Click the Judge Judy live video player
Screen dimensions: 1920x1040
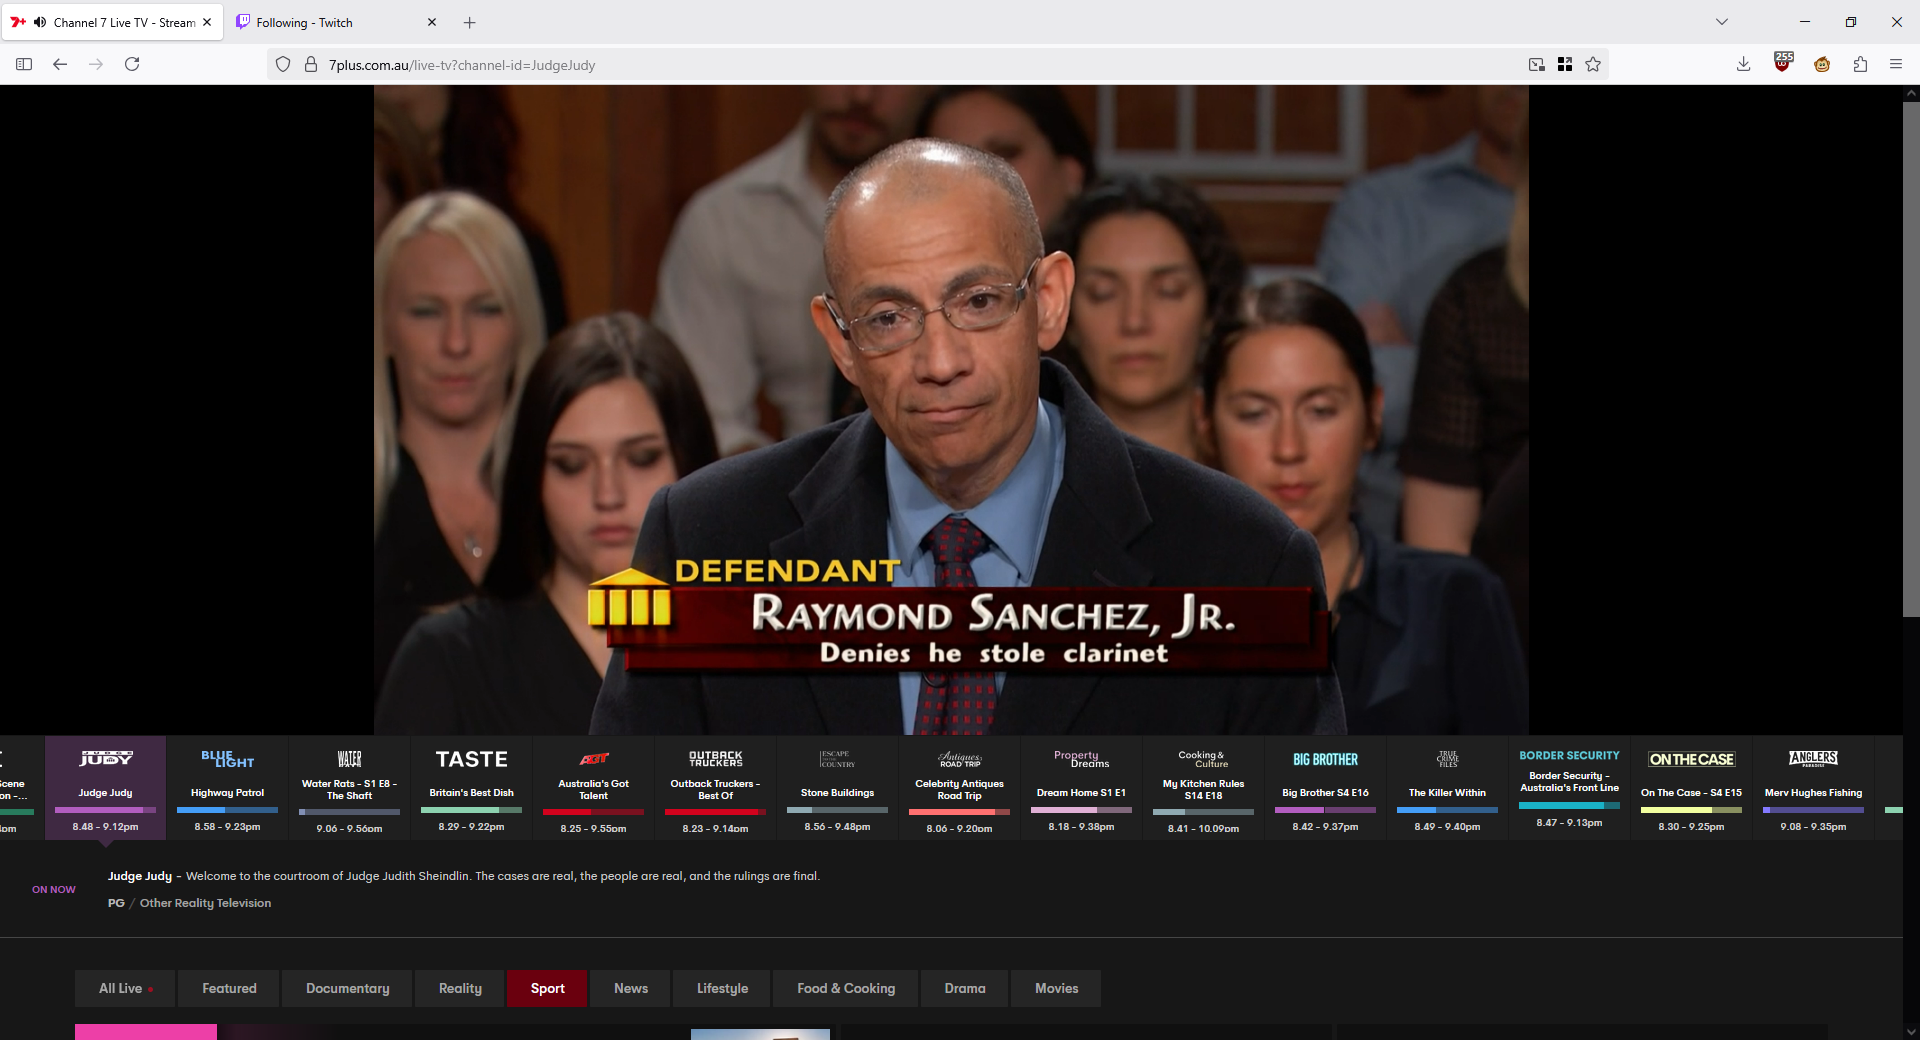951,410
